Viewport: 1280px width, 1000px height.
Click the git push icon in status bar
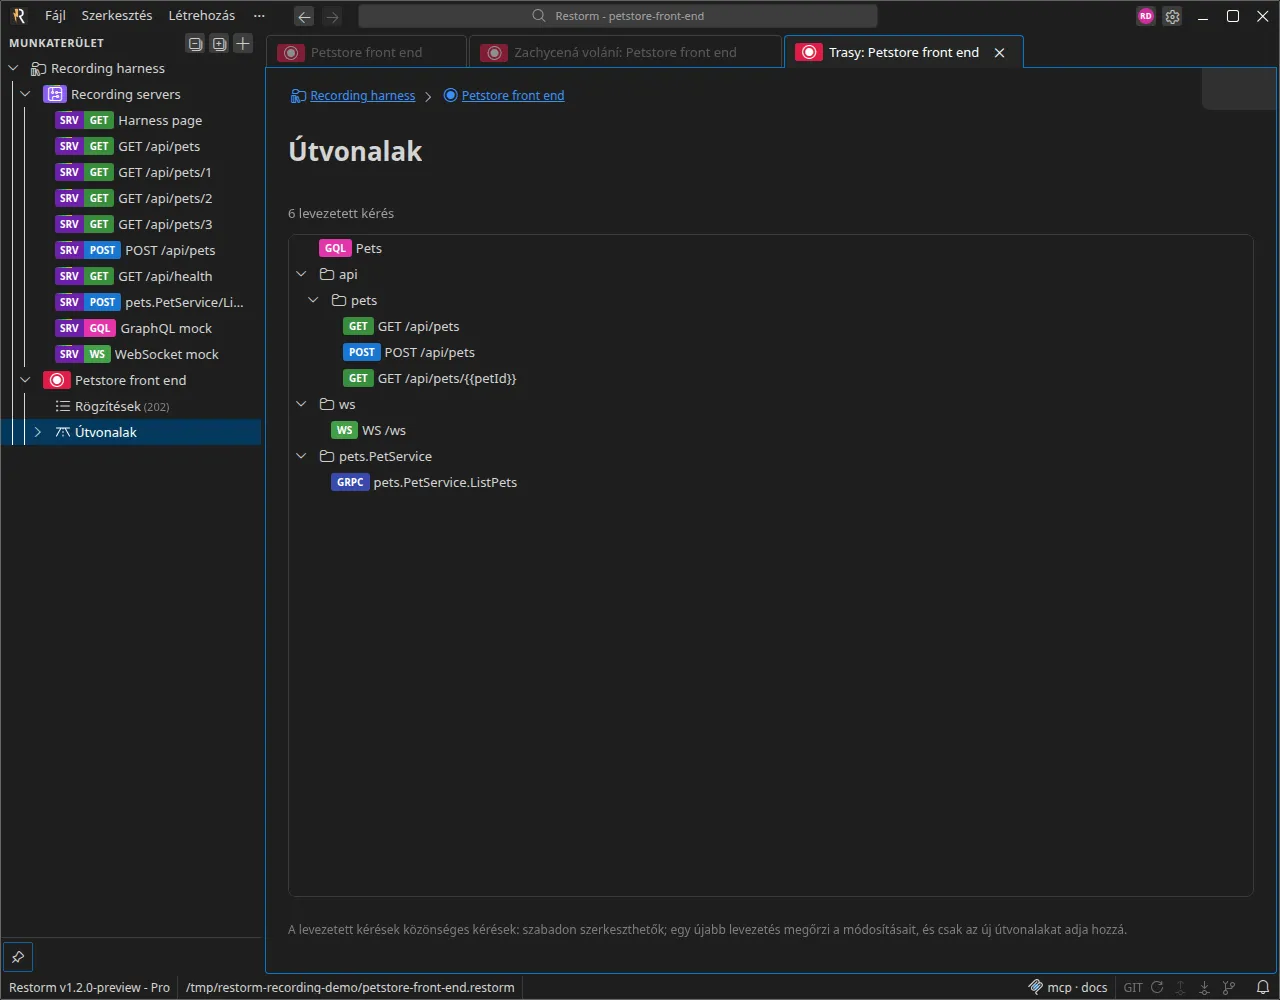pyautogui.click(x=1181, y=987)
